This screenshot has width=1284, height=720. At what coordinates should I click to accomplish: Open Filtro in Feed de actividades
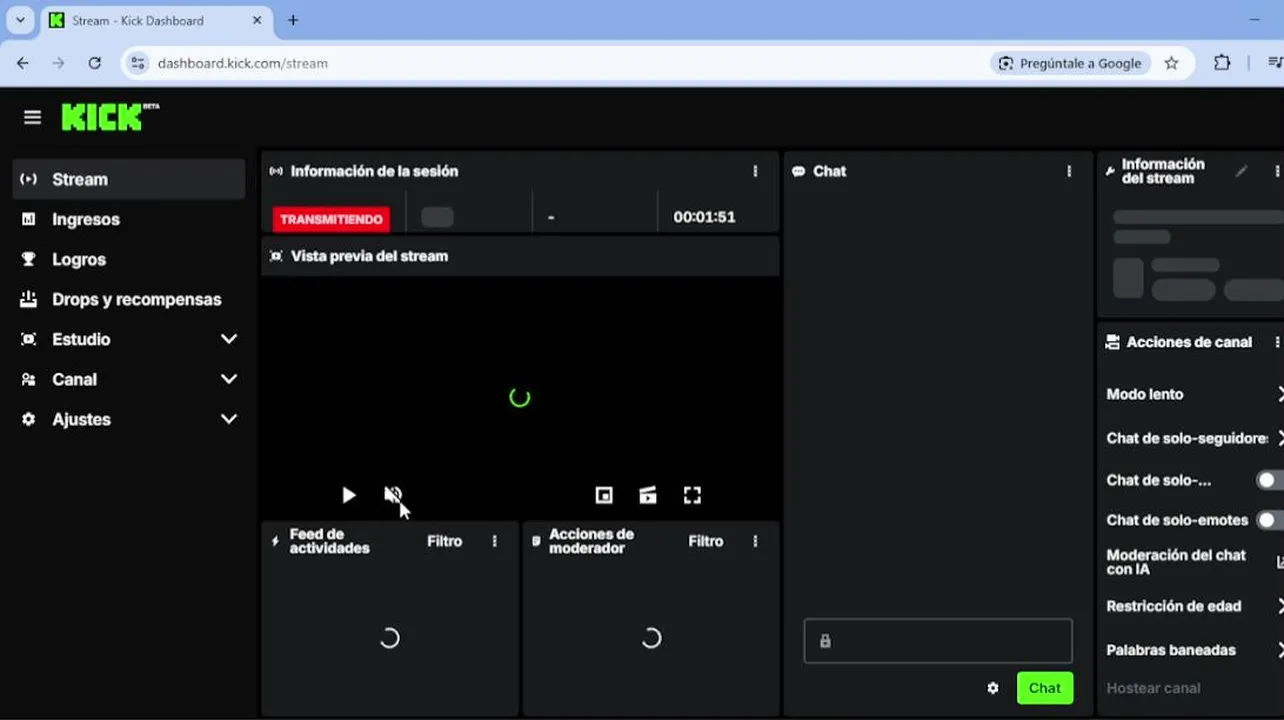click(x=444, y=541)
